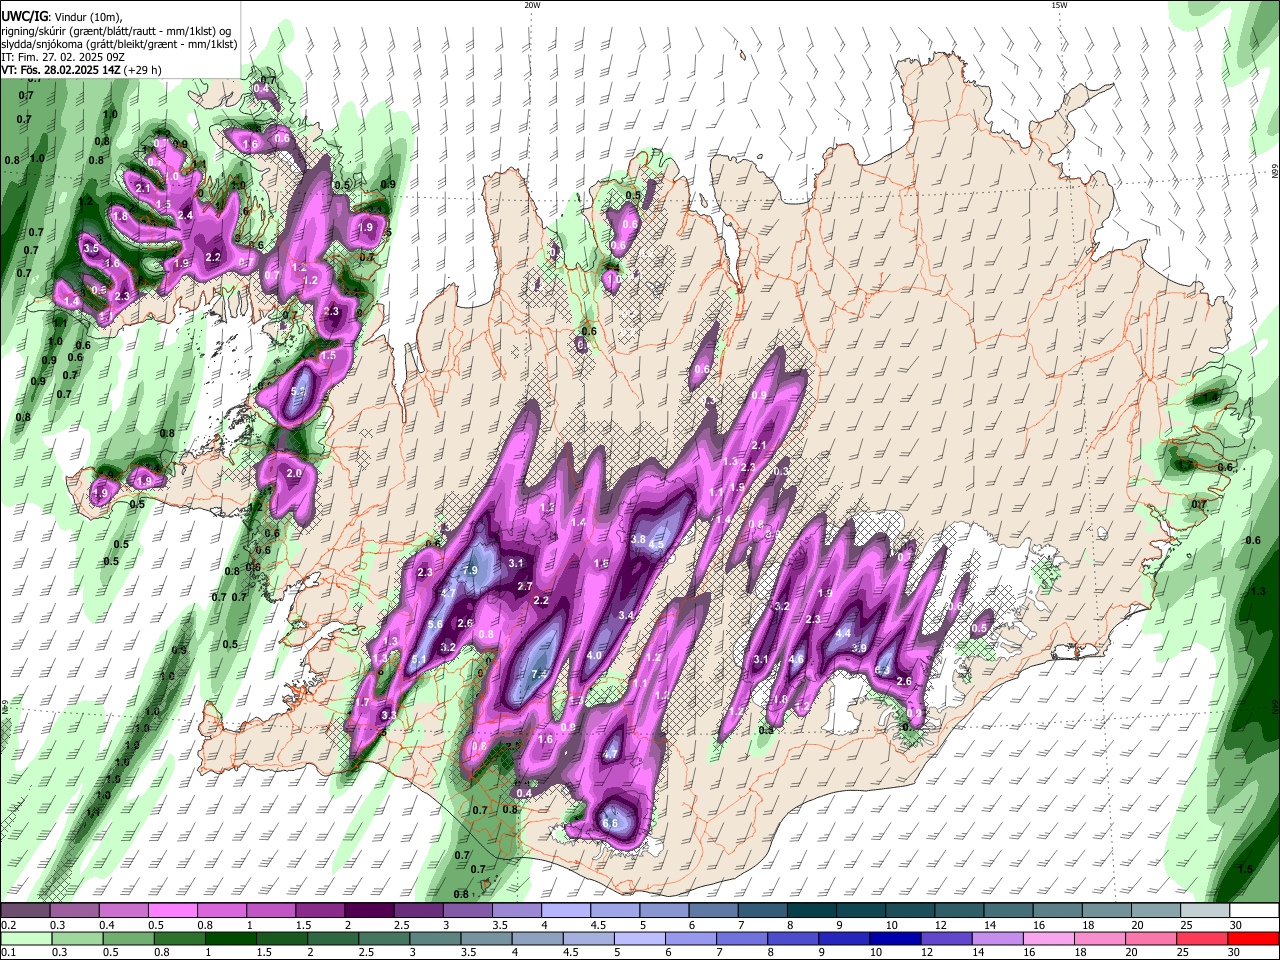Click the '15W' longitude label
The height and width of the screenshot is (960, 1280).
[1059, 5]
